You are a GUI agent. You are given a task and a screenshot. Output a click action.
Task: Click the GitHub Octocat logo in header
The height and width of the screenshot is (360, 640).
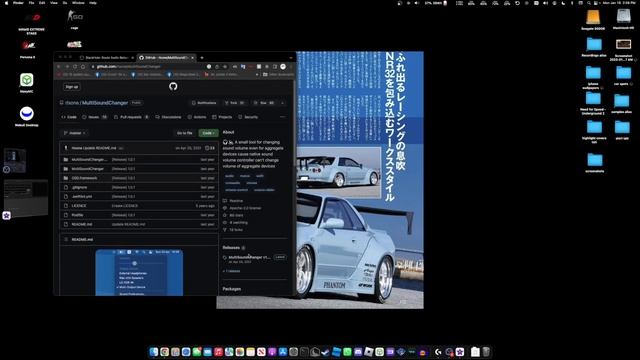tap(173, 87)
